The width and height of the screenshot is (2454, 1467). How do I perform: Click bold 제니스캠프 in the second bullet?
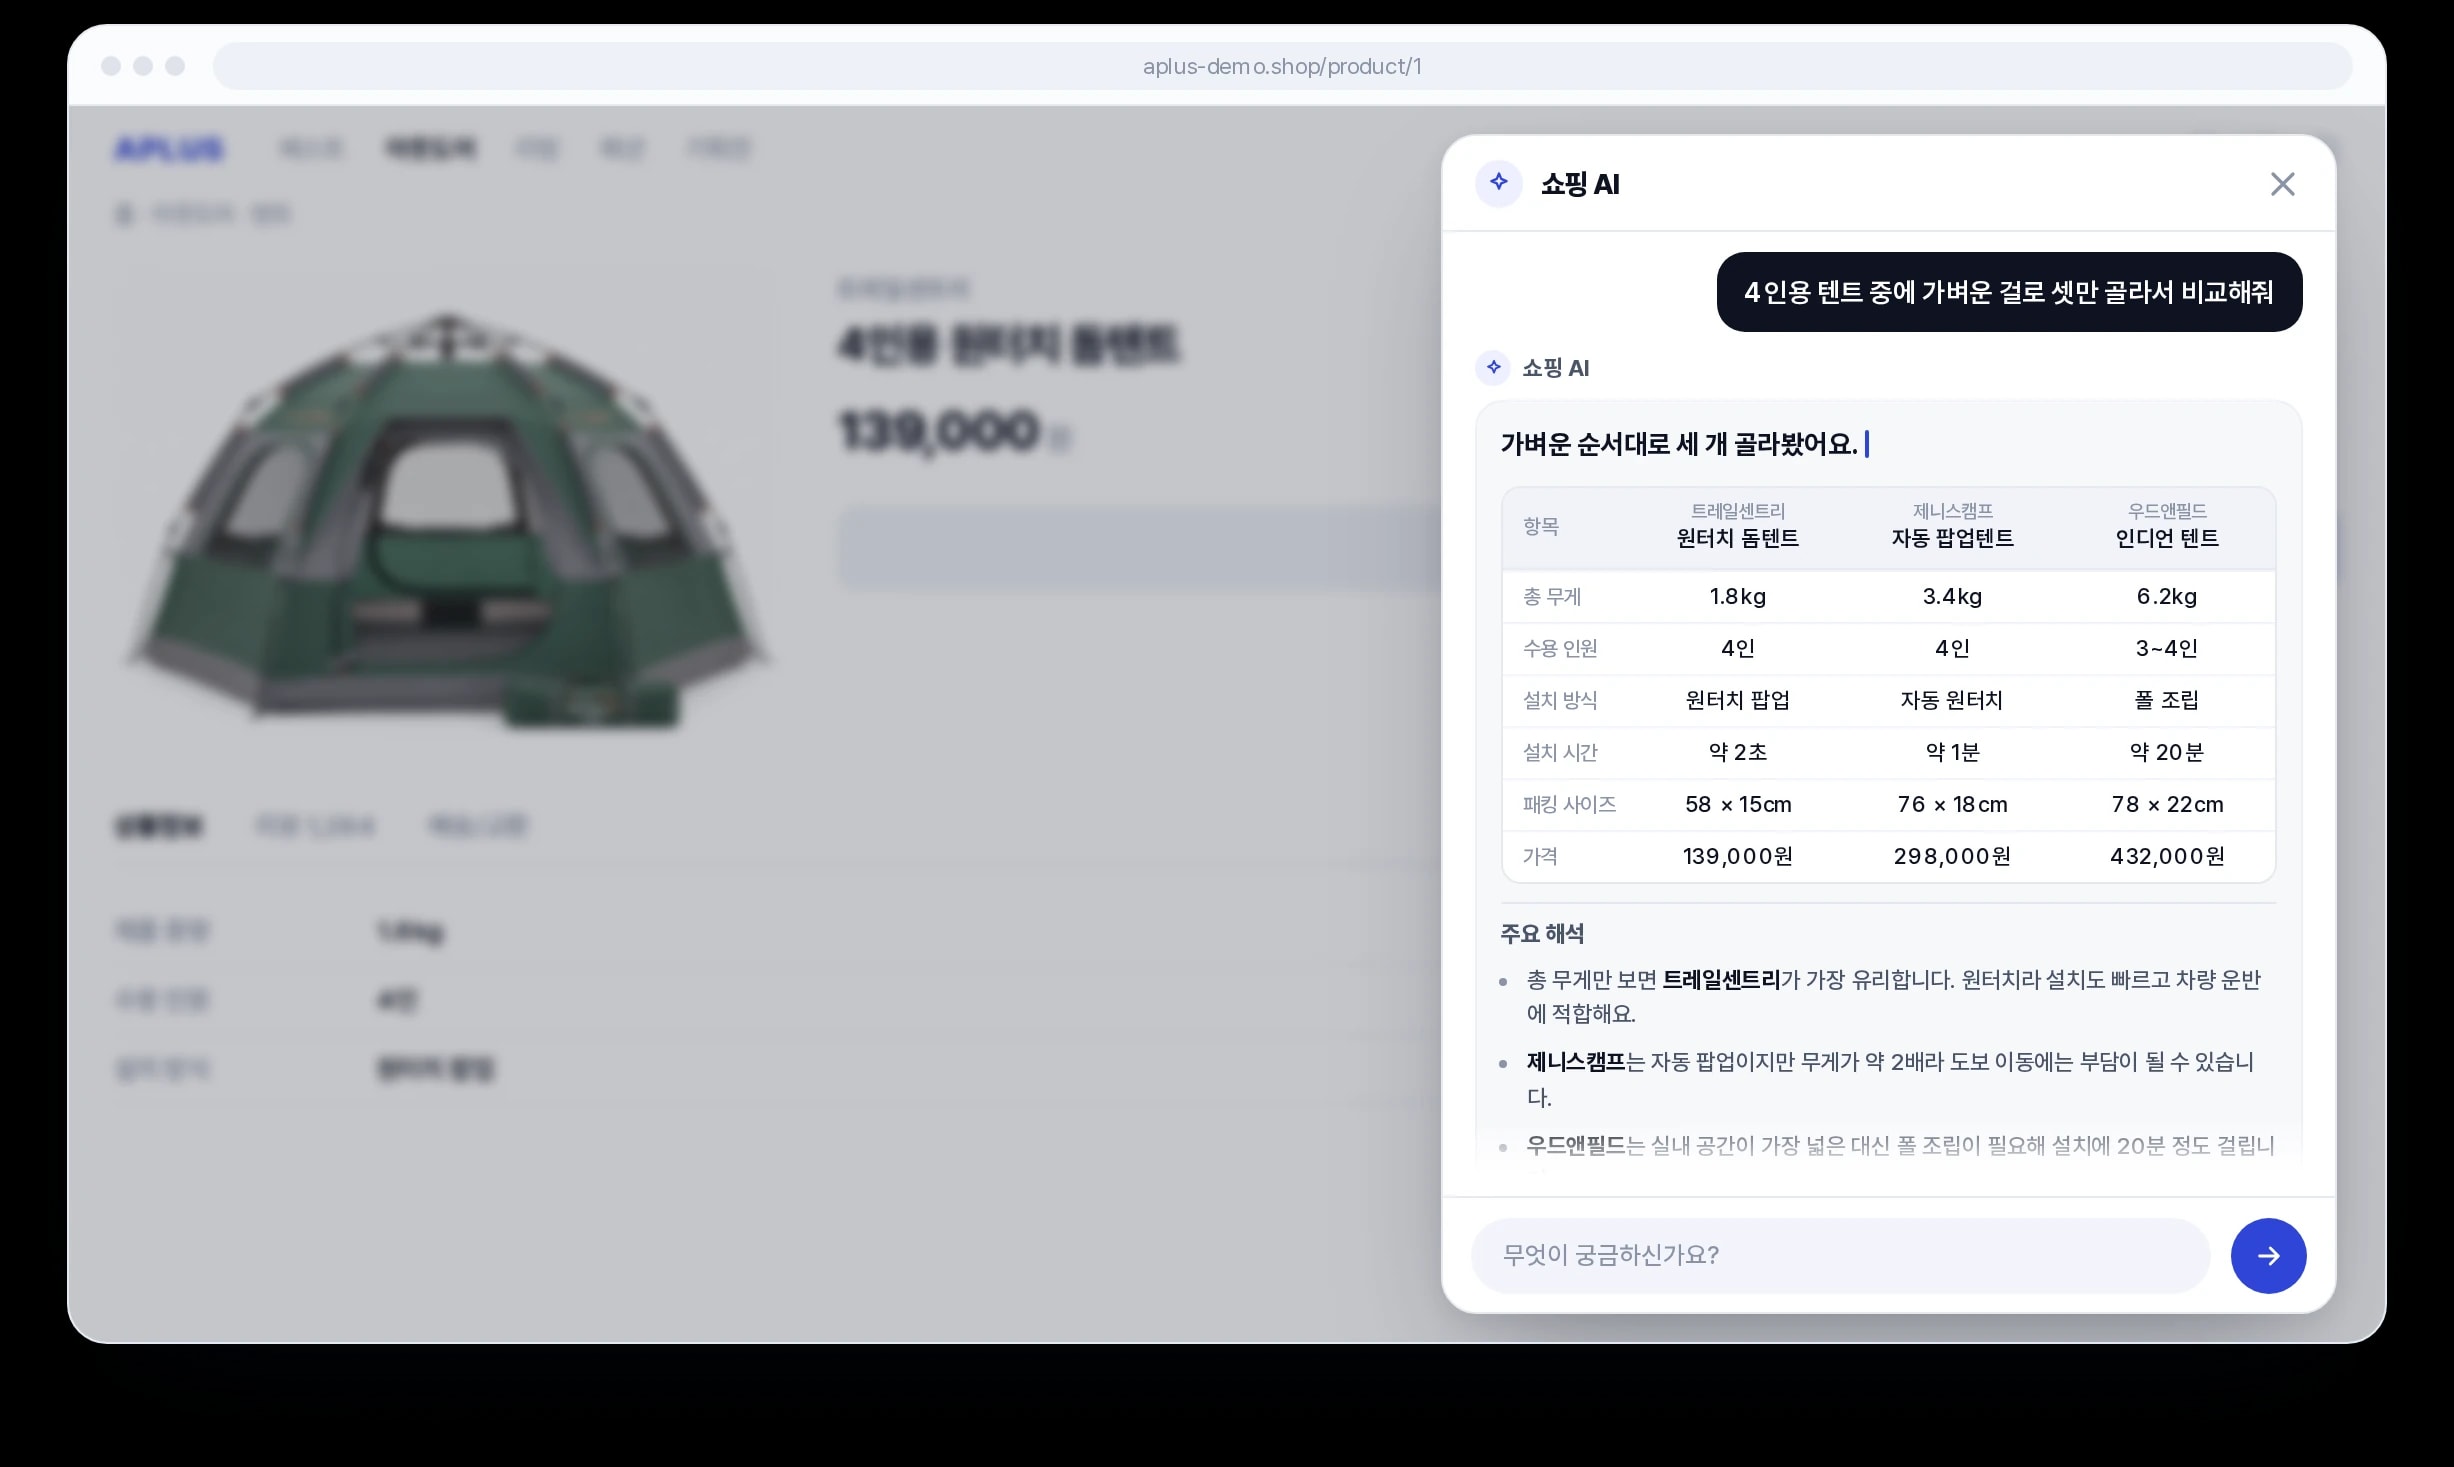pyautogui.click(x=1576, y=1062)
